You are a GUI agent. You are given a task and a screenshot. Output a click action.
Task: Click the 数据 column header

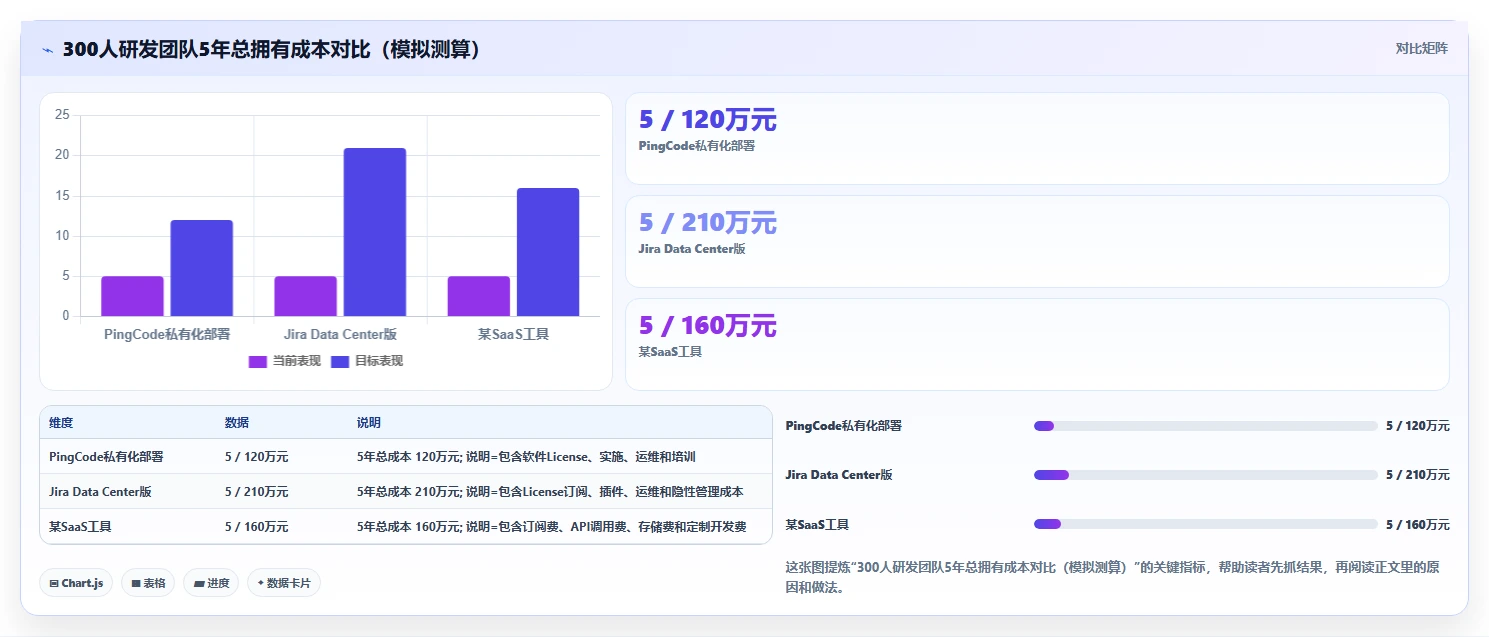(237, 423)
